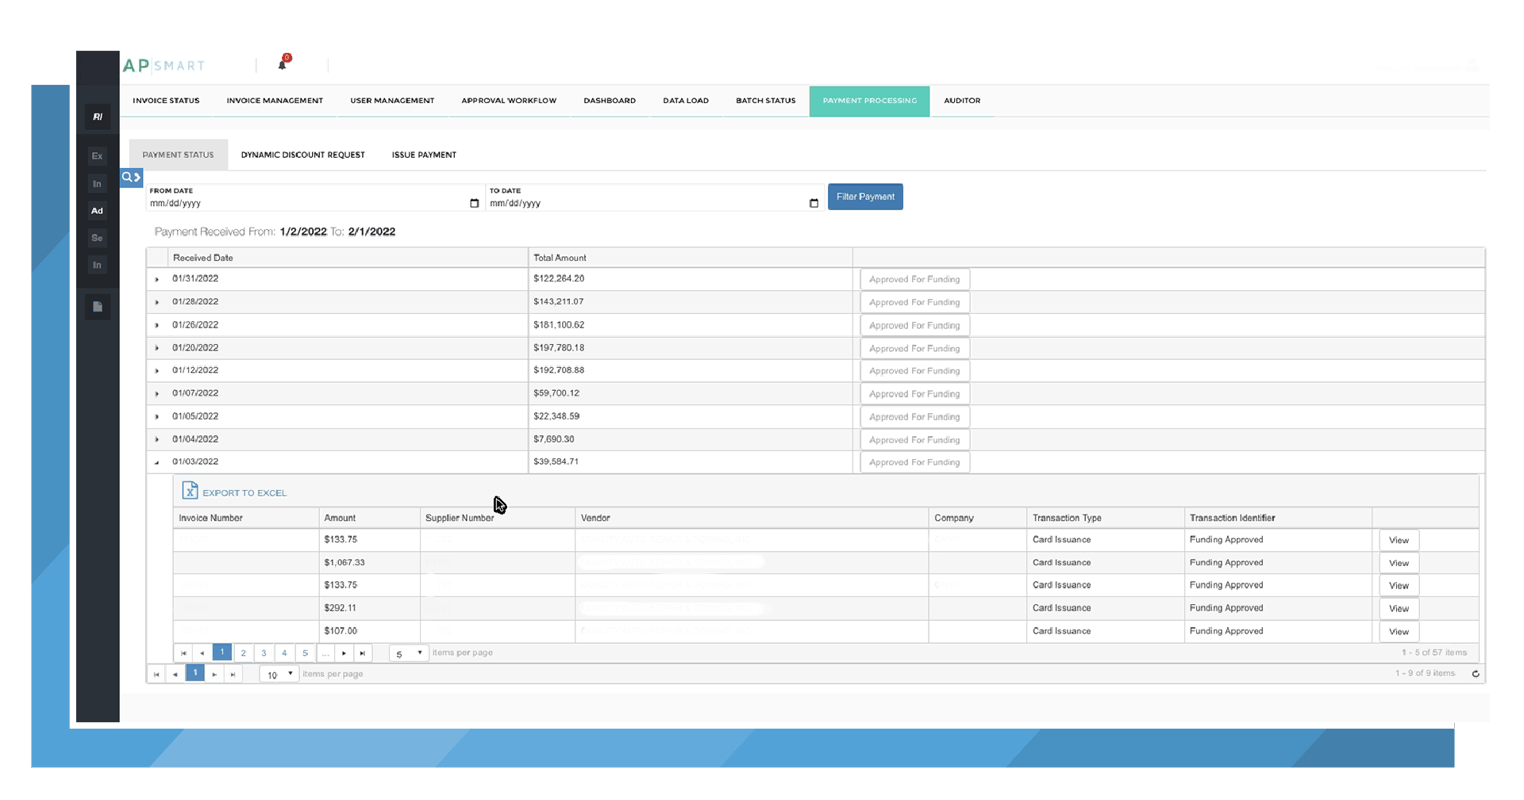This screenshot has width=1524, height=800.
Task: Open the notifications bell icon
Action: click(282, 64)
